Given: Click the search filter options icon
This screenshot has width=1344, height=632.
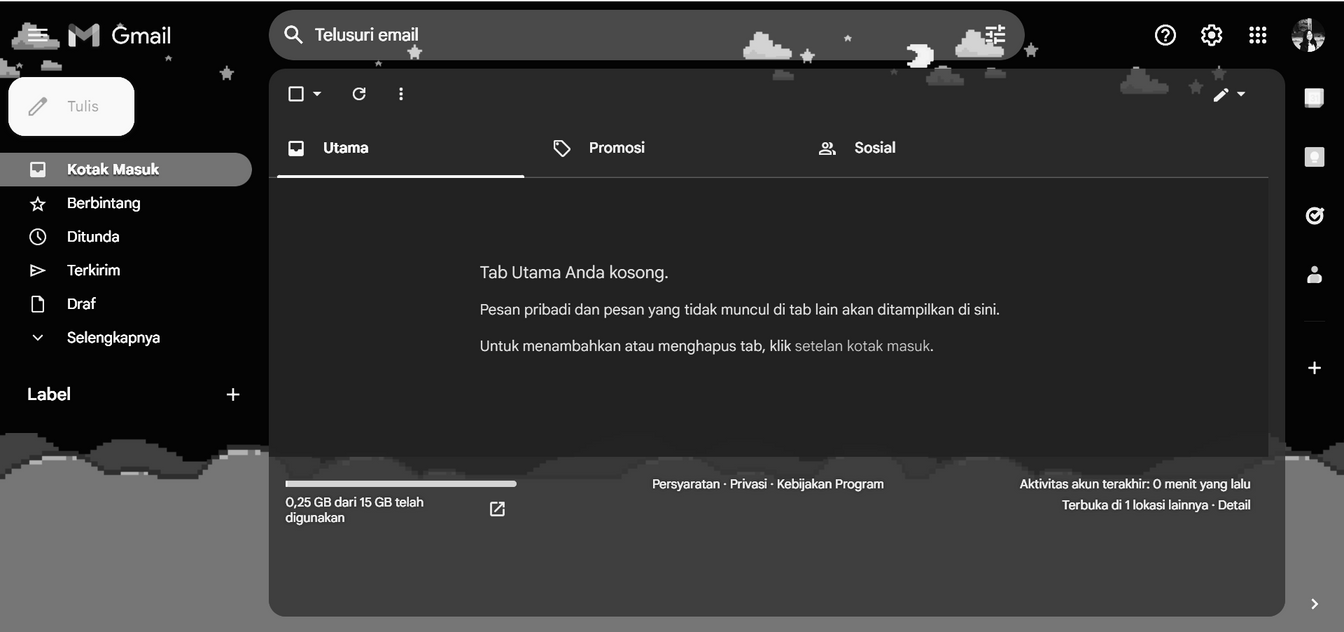Looking at the screenshot, I should (995, 35).
